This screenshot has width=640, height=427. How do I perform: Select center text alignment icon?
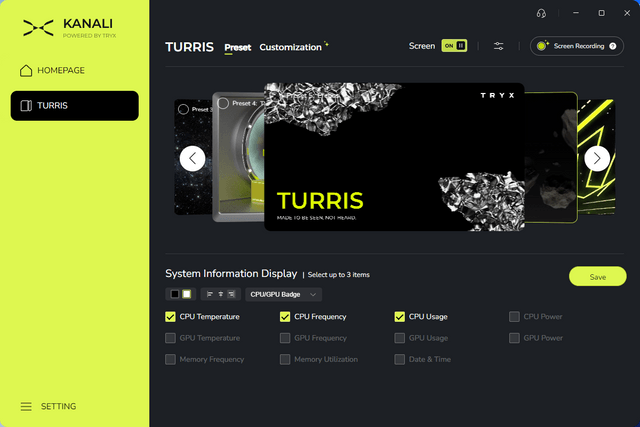click(x=220, y=294)
